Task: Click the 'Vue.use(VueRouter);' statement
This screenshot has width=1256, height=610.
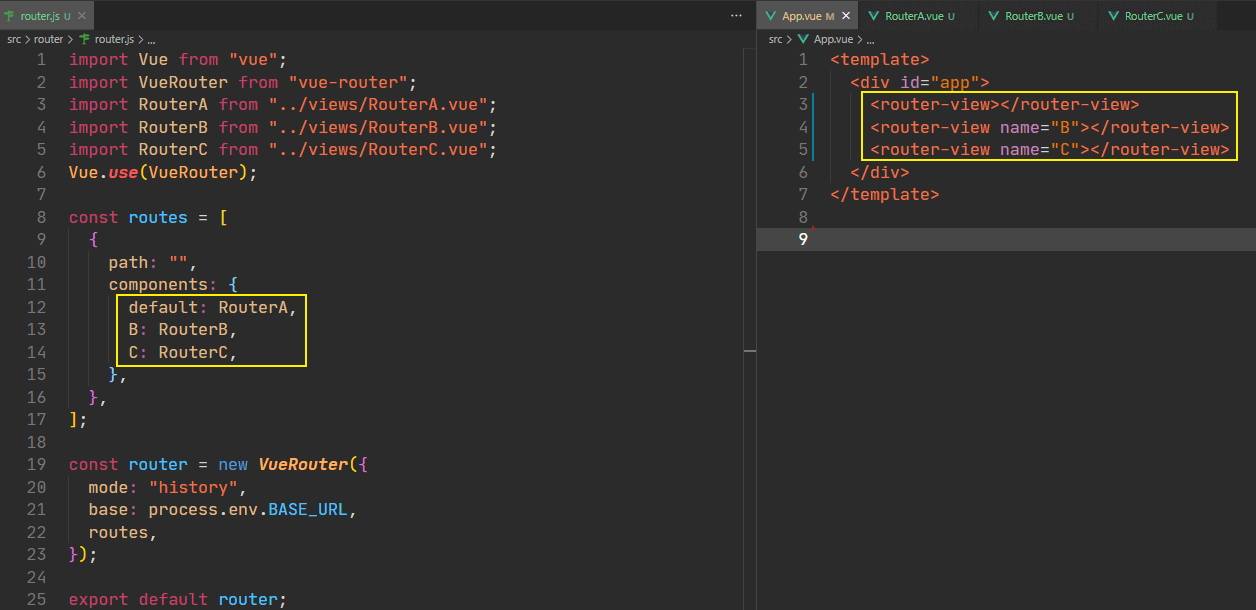Action: pos(163,172)
